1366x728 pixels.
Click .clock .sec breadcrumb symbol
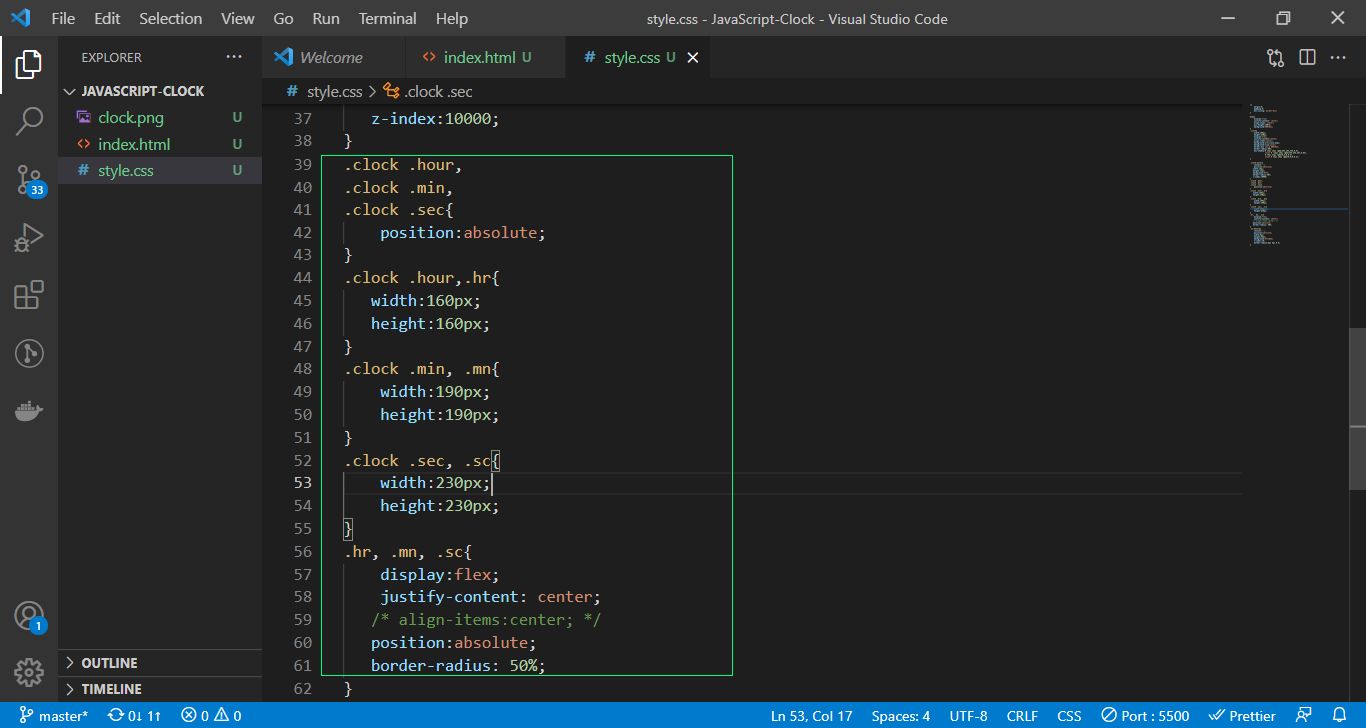pos(438,91)
